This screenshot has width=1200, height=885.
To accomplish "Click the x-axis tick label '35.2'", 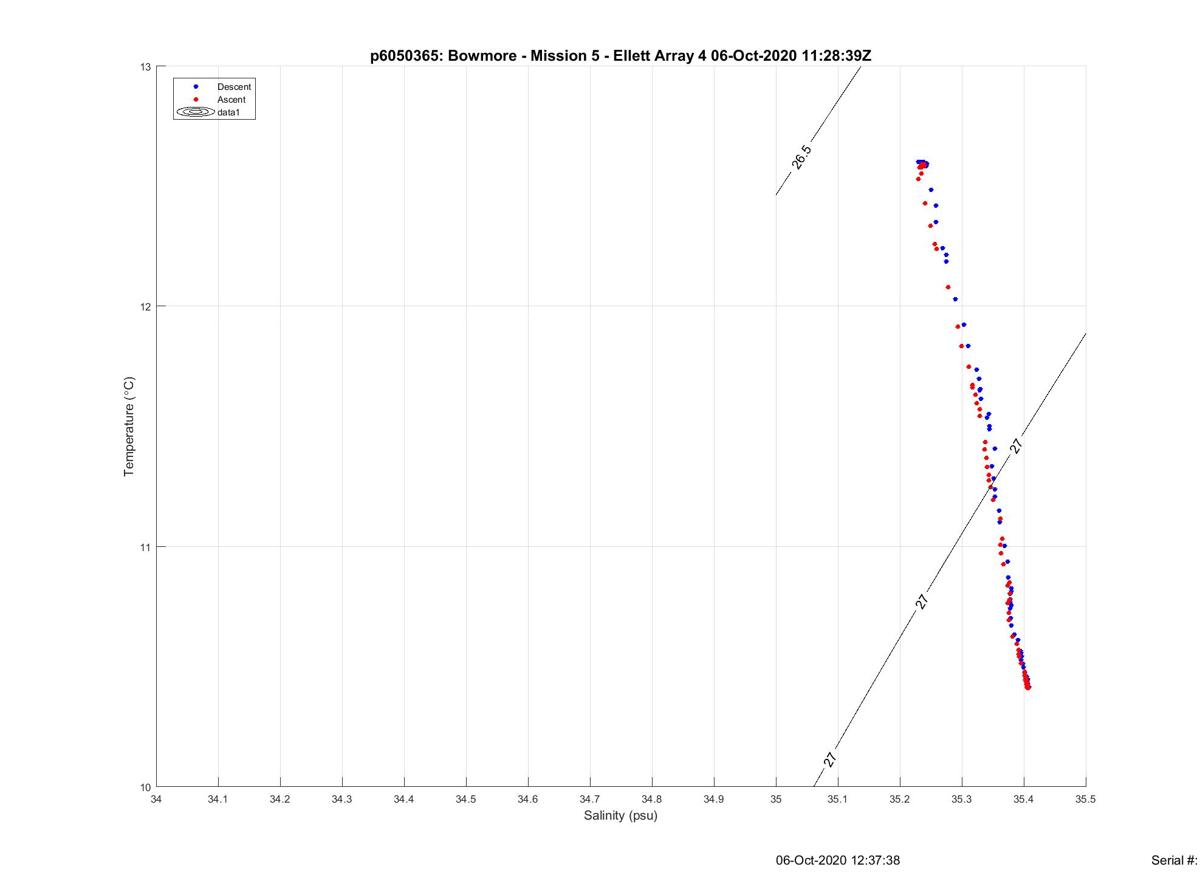I will (900, 800).
